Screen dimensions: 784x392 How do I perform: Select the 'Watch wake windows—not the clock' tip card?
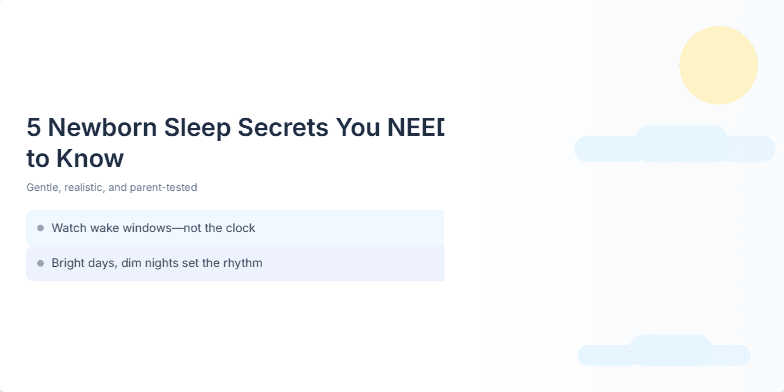tap(235, 228)
